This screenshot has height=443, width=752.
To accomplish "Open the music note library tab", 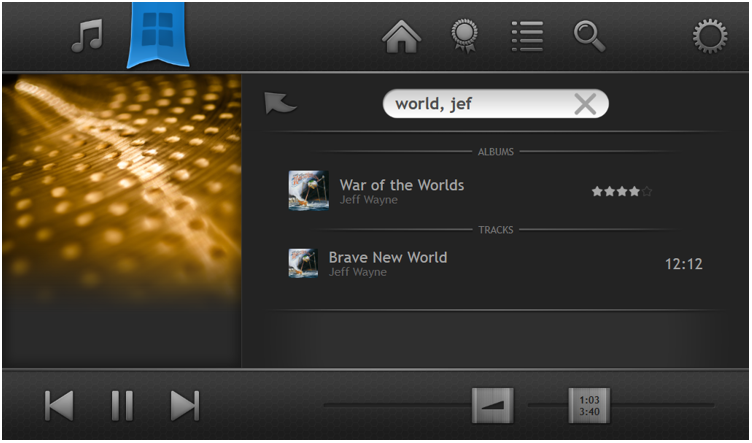I will pyautogui.click(x=88, y=36).
